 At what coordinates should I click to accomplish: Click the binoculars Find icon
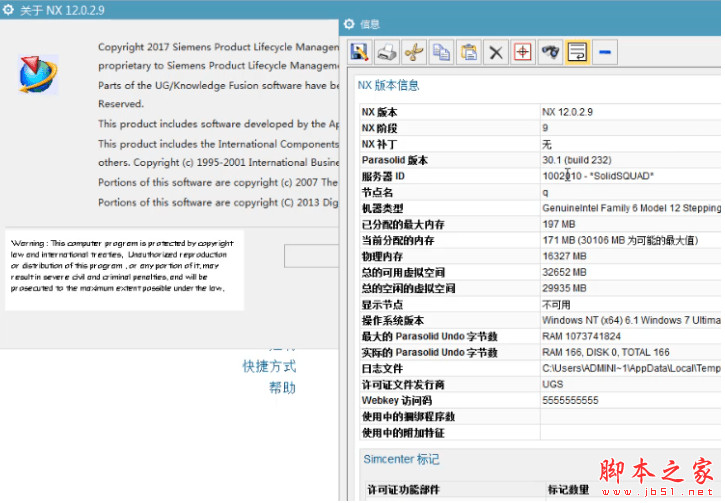pyautogui.click(x=550, y=52)
